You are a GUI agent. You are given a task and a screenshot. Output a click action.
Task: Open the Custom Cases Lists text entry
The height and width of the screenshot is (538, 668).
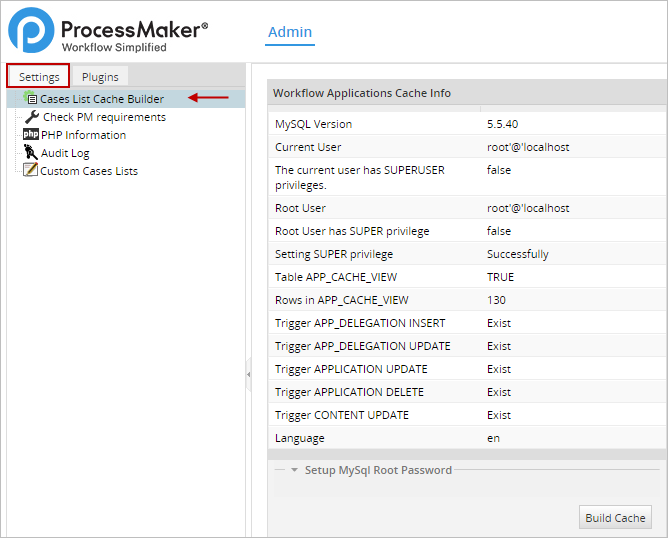89,171
